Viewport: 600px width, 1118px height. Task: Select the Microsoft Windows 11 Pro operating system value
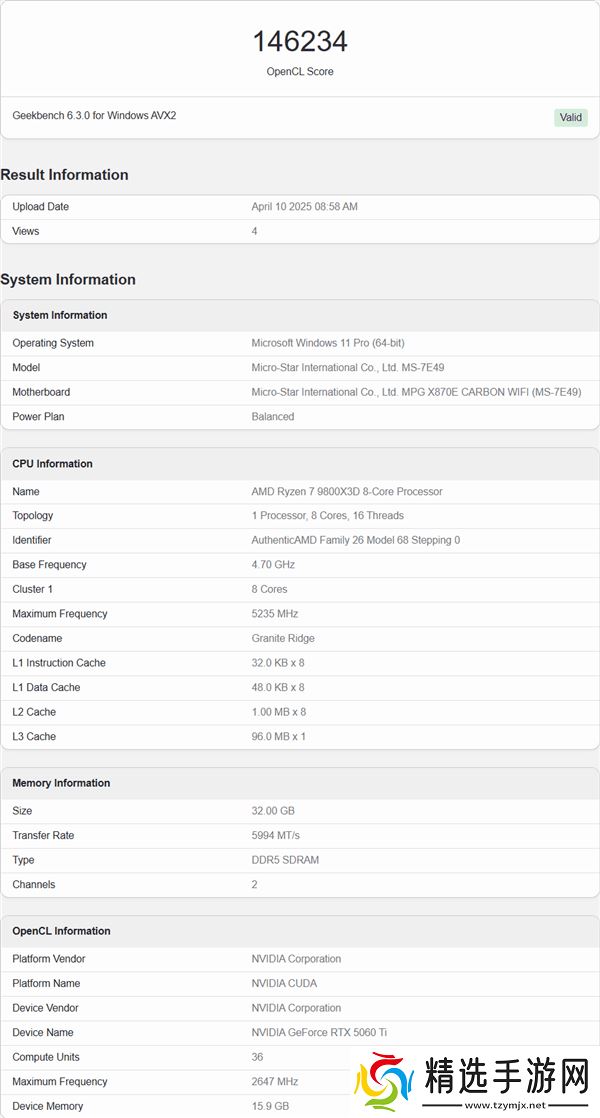328,343
